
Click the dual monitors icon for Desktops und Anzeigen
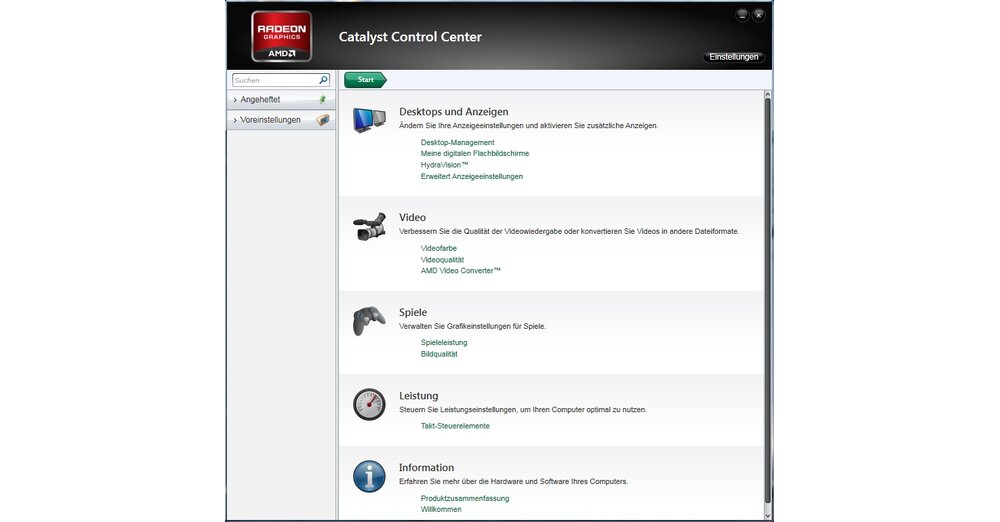coord(369,120)
